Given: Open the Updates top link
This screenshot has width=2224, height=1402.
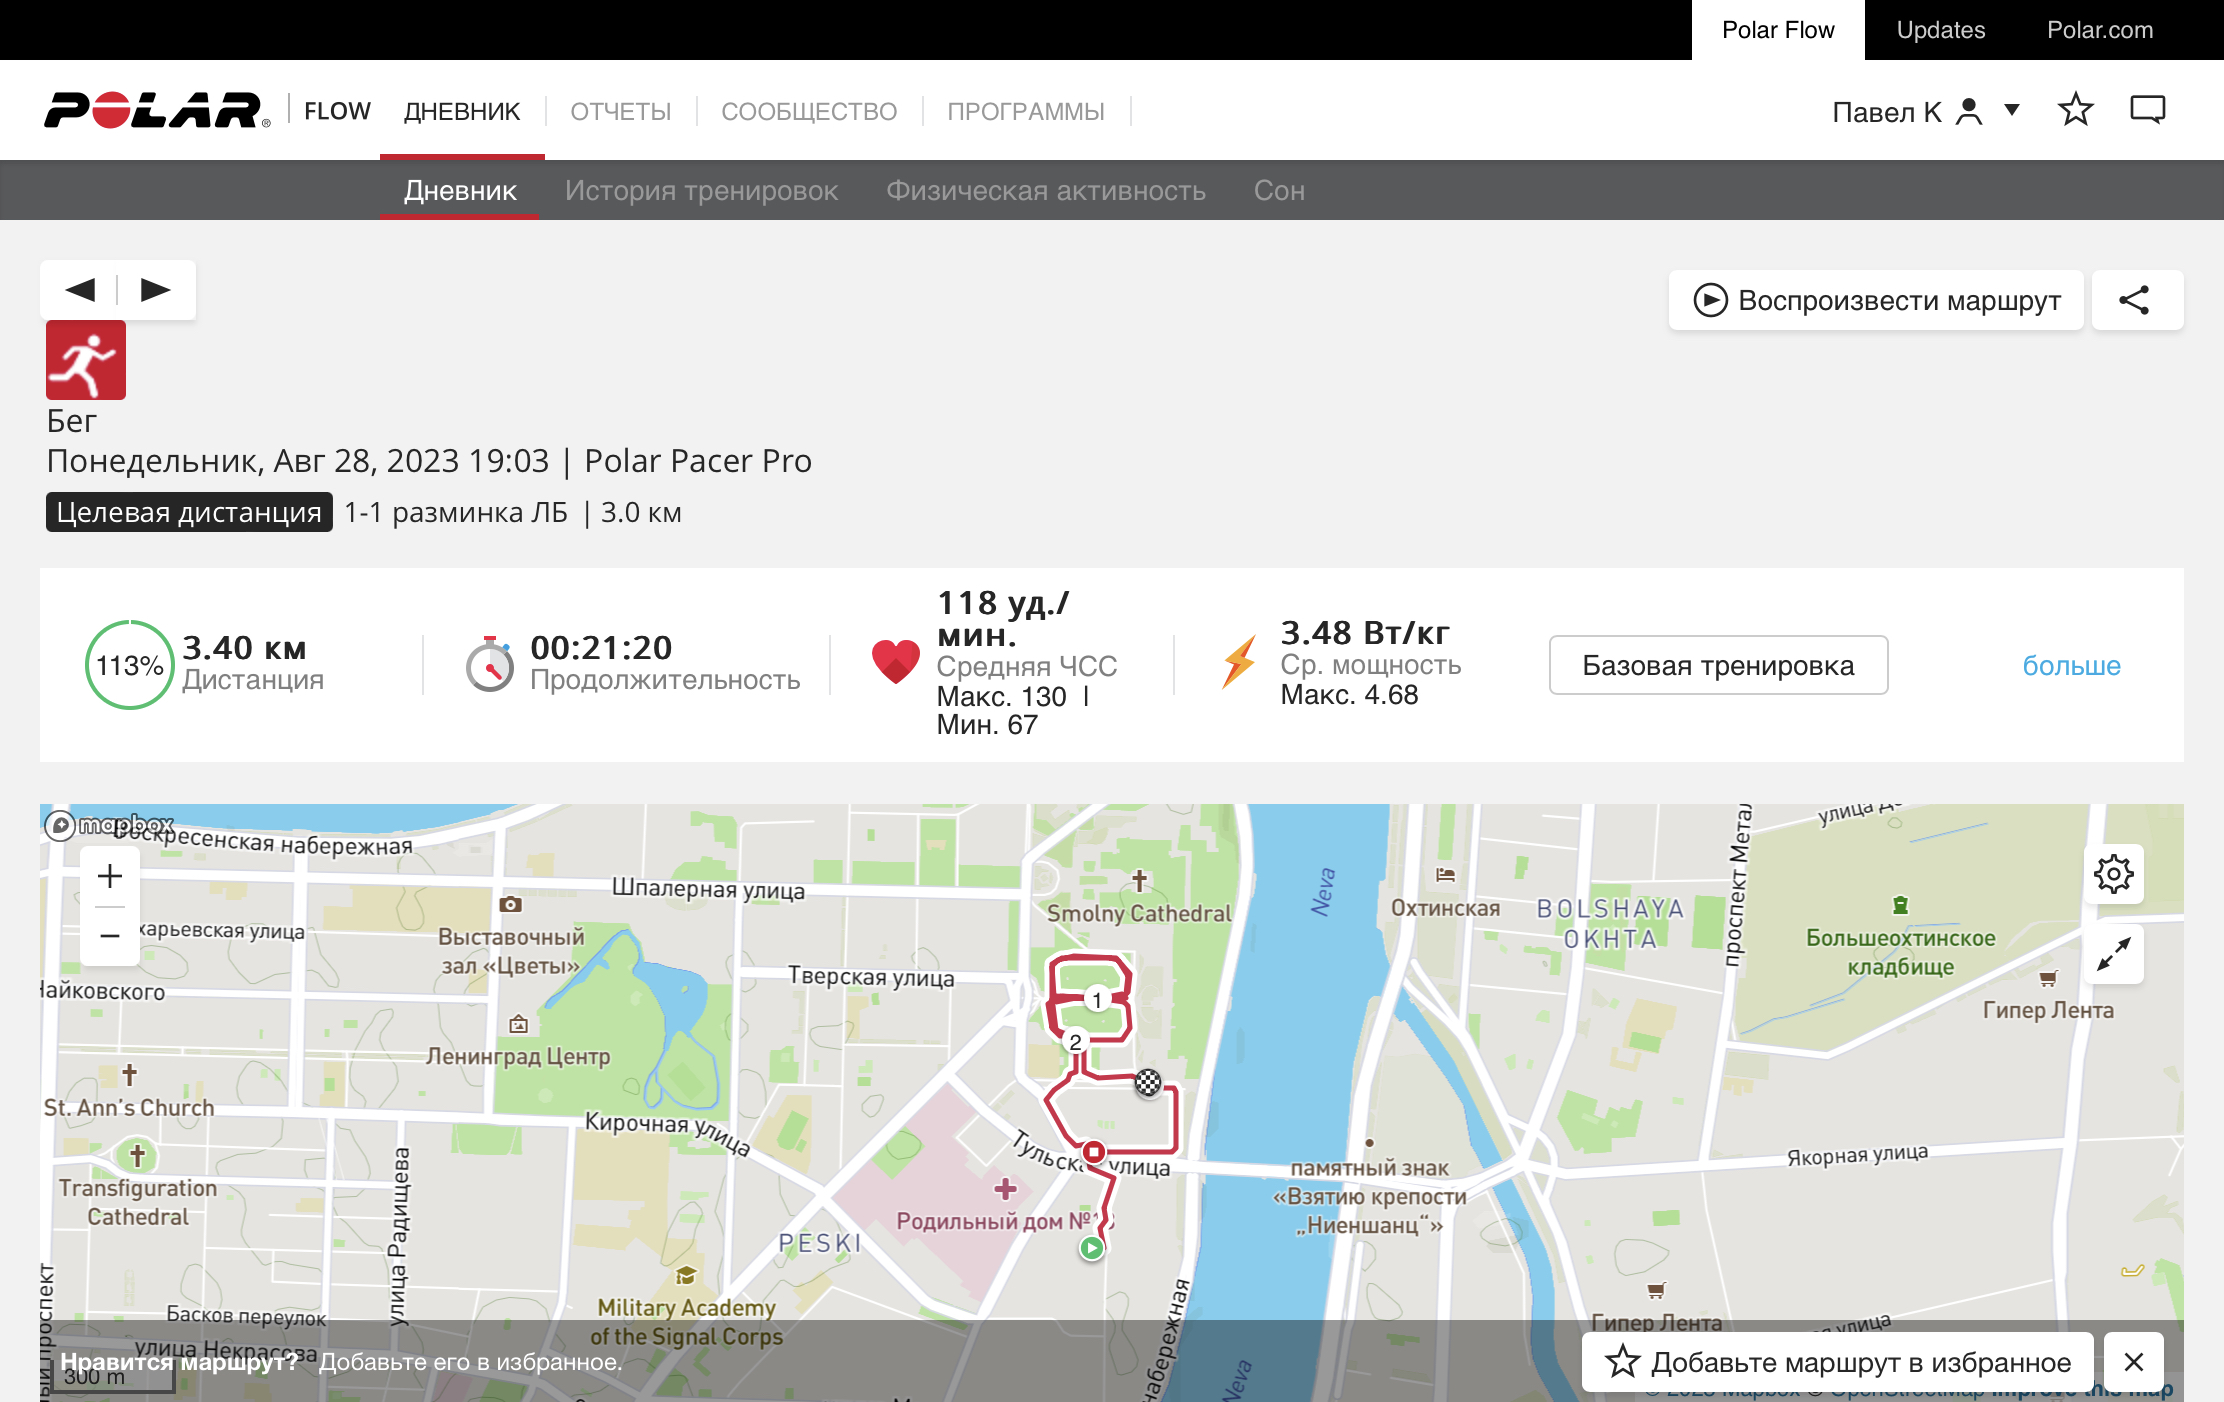Looking at the screenshot, I should click(1941, 30).
